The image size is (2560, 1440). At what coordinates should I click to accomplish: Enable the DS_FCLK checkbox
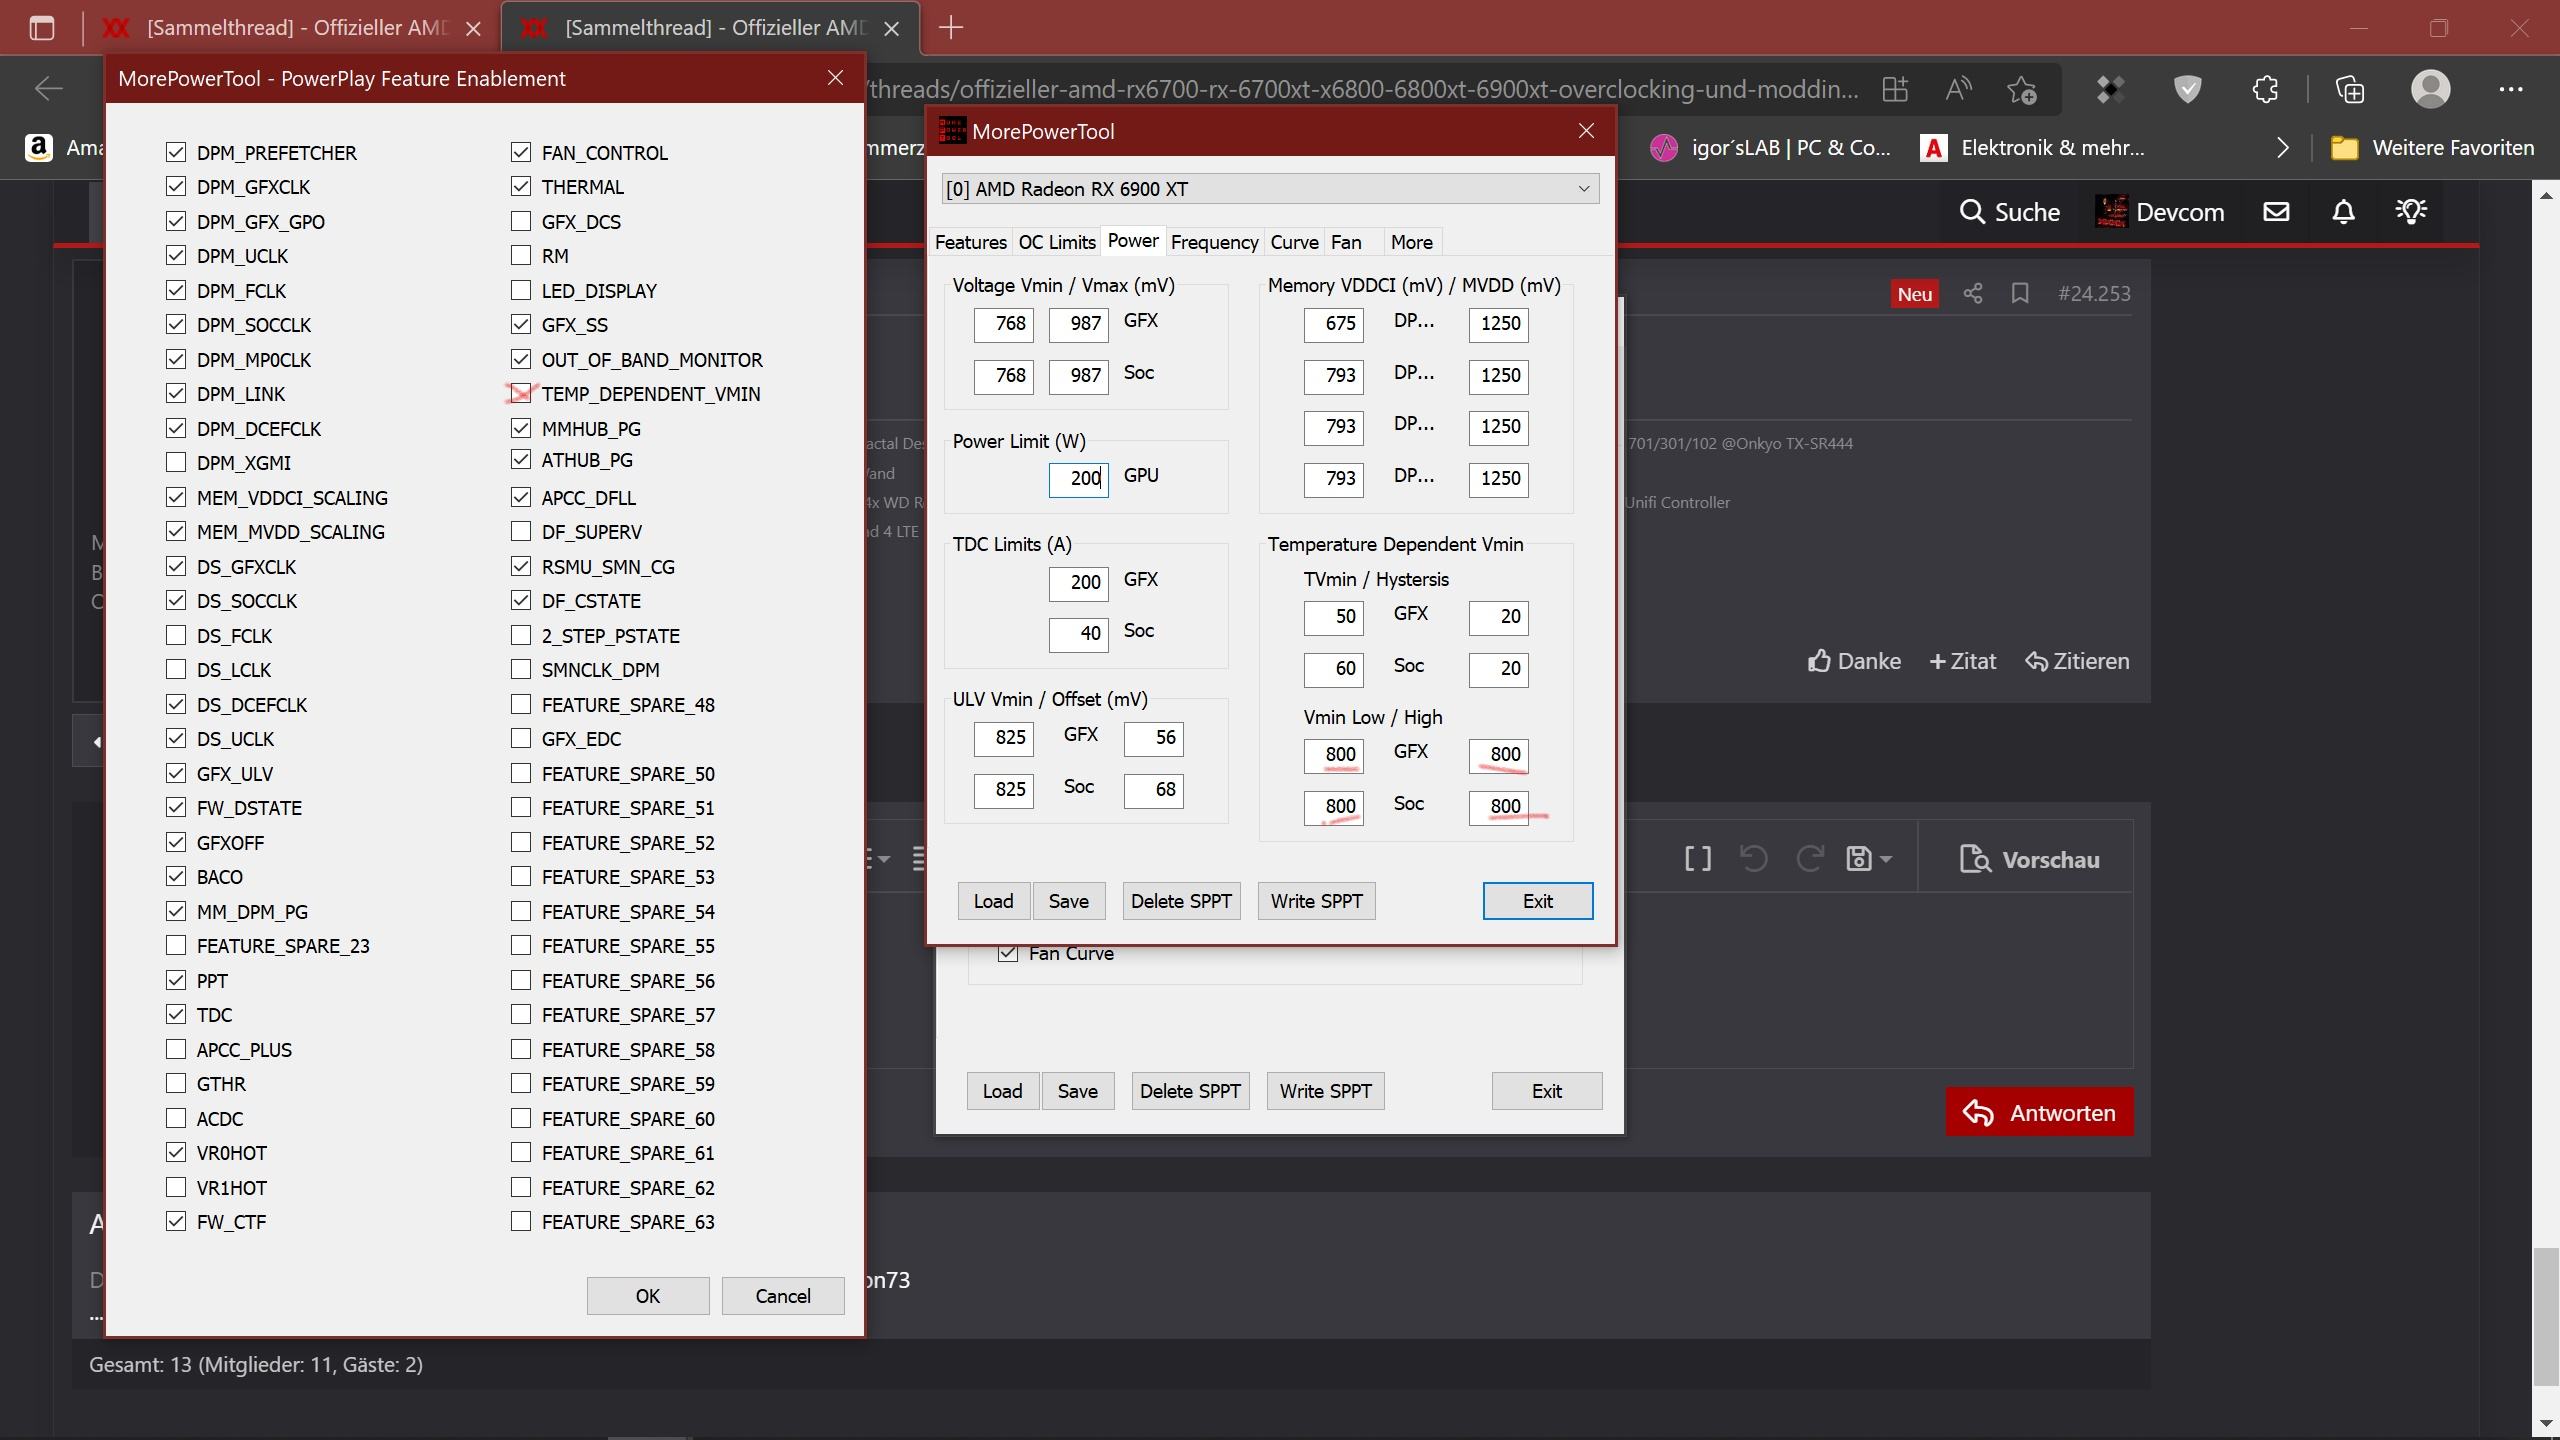[x=176, y=635]
